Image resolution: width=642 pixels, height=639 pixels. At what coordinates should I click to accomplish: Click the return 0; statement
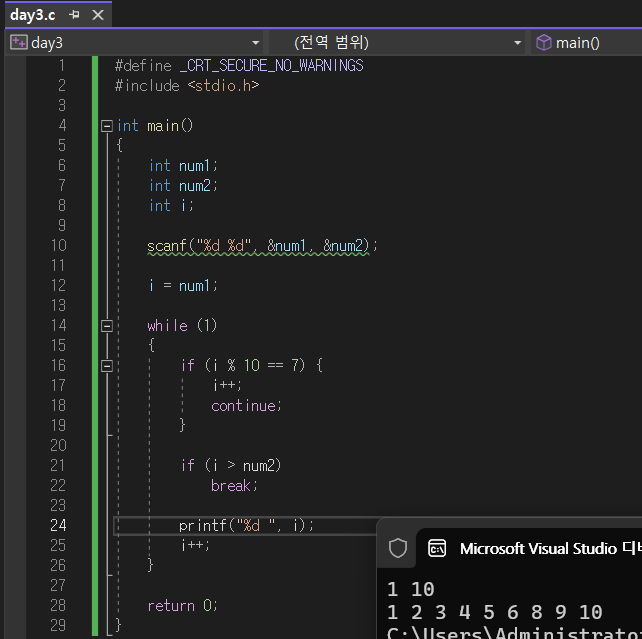pyautogui.click(x=183, y=605)
